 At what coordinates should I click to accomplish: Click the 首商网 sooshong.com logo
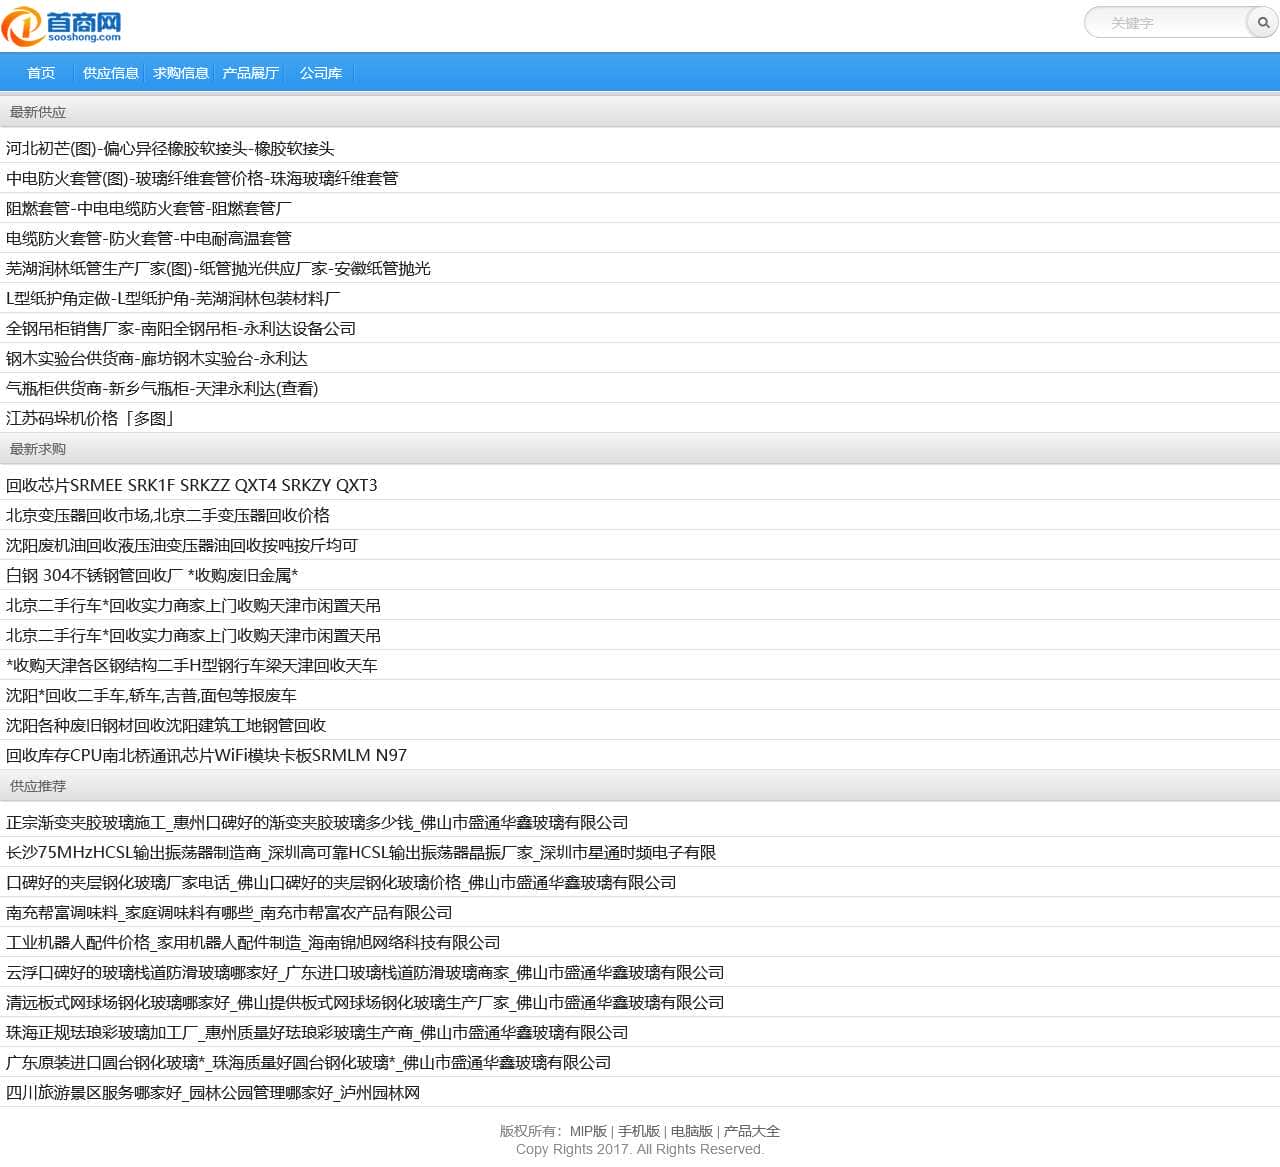point(62,25)
